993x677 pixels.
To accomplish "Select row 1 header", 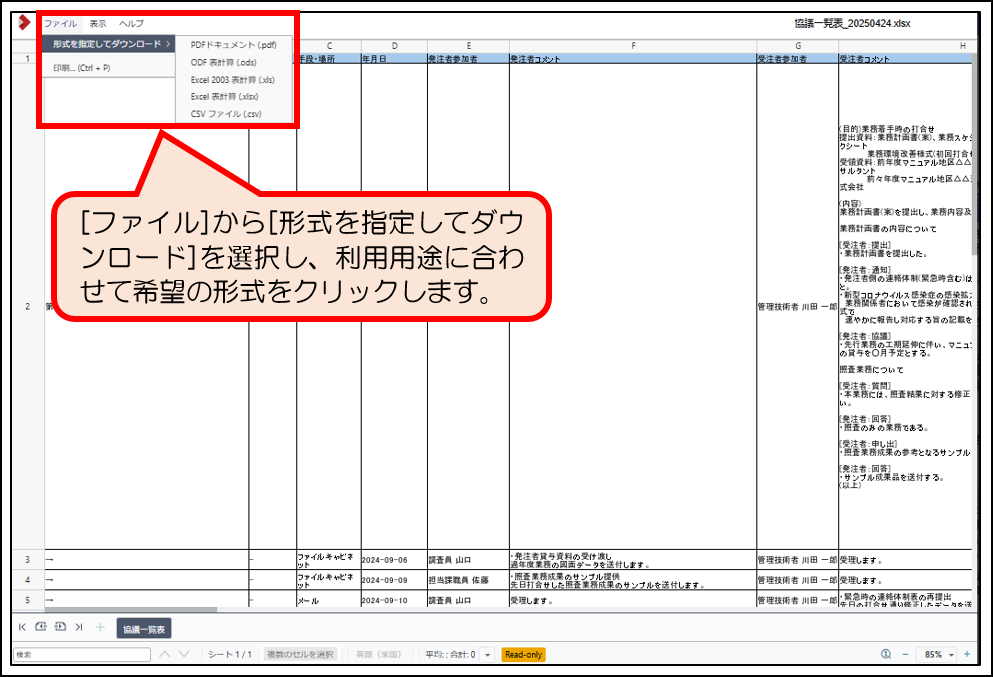I will tap(28, 58).
